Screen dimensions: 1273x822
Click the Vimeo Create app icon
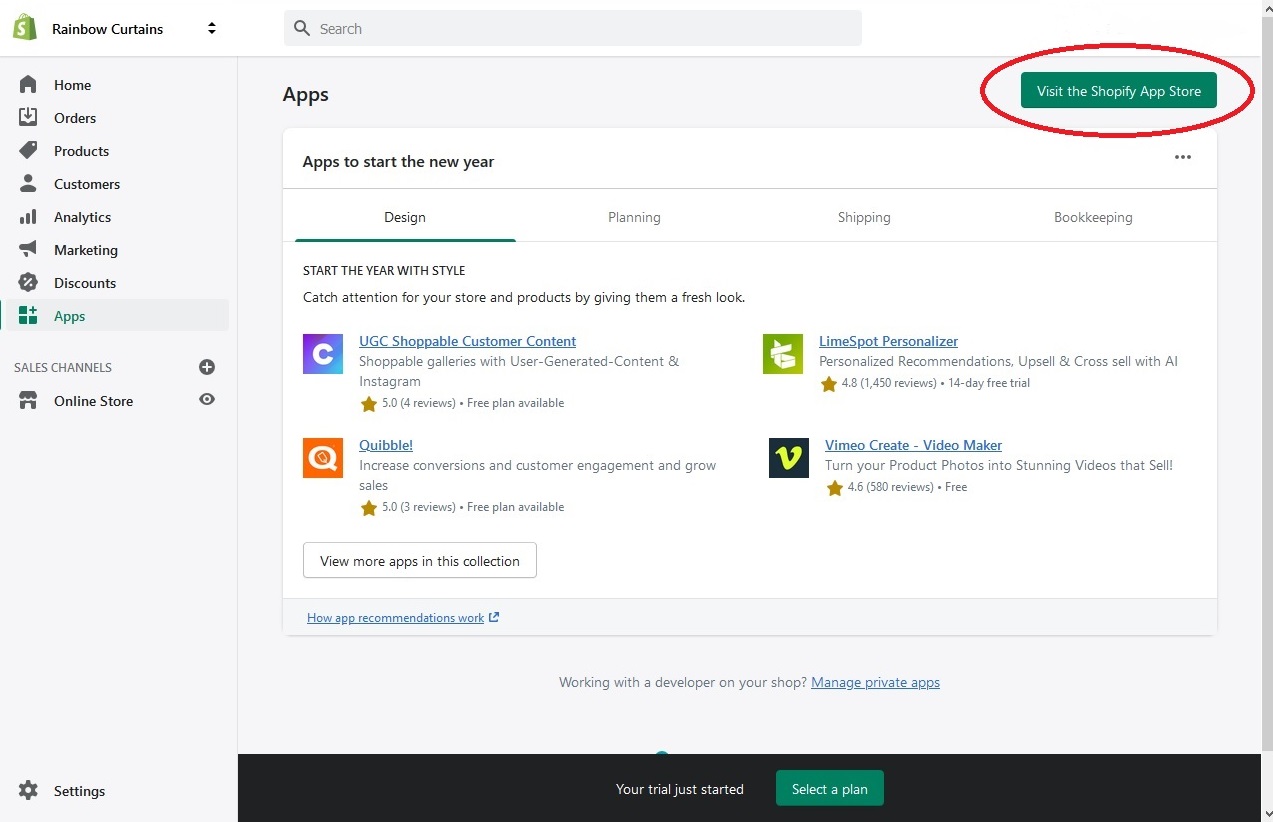point(789,458)
